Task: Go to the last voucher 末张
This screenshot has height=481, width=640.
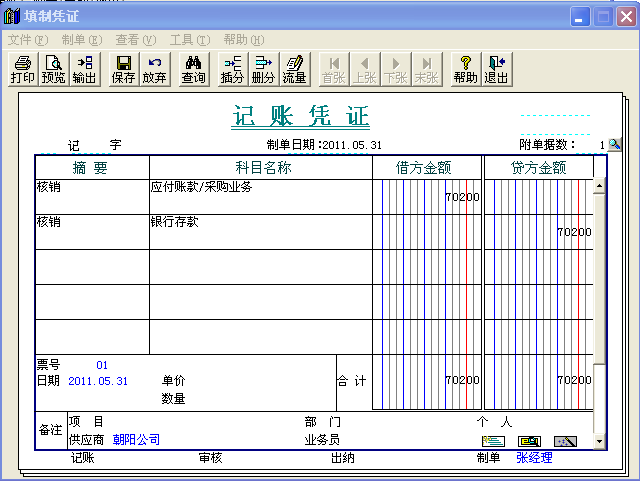Action: pyautogui.click(x=427, y=69)
